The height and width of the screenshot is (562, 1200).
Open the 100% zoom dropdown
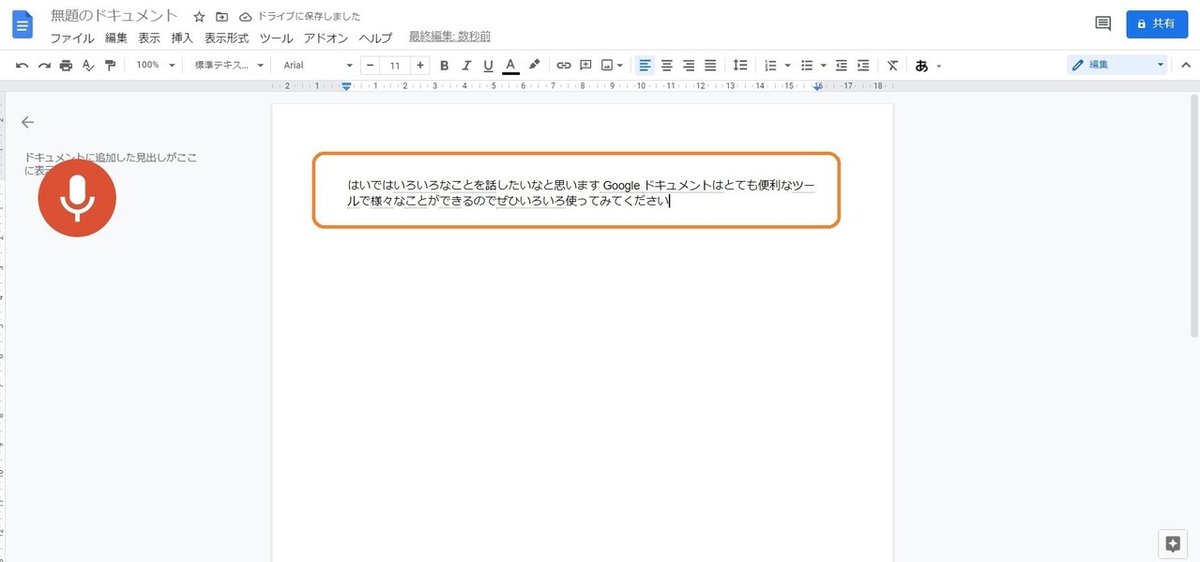coord(156,65)
